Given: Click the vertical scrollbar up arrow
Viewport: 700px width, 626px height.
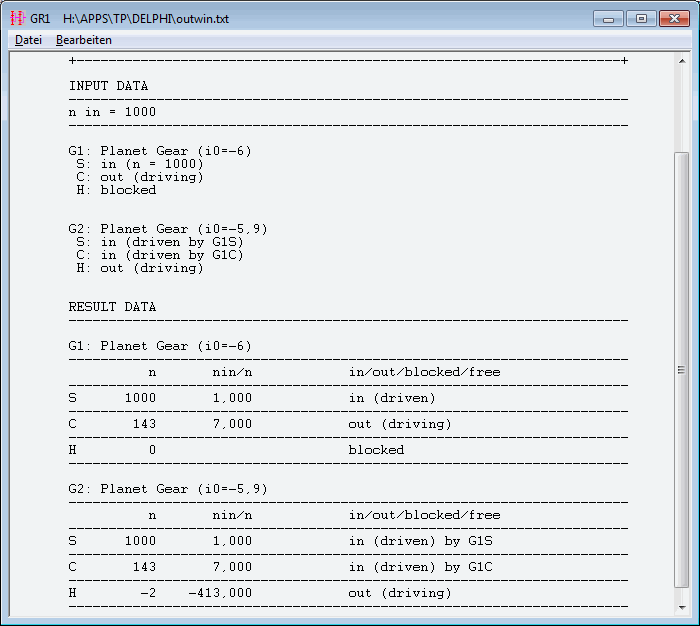Looking at the screenshot, I should click(x=682, y=62).
